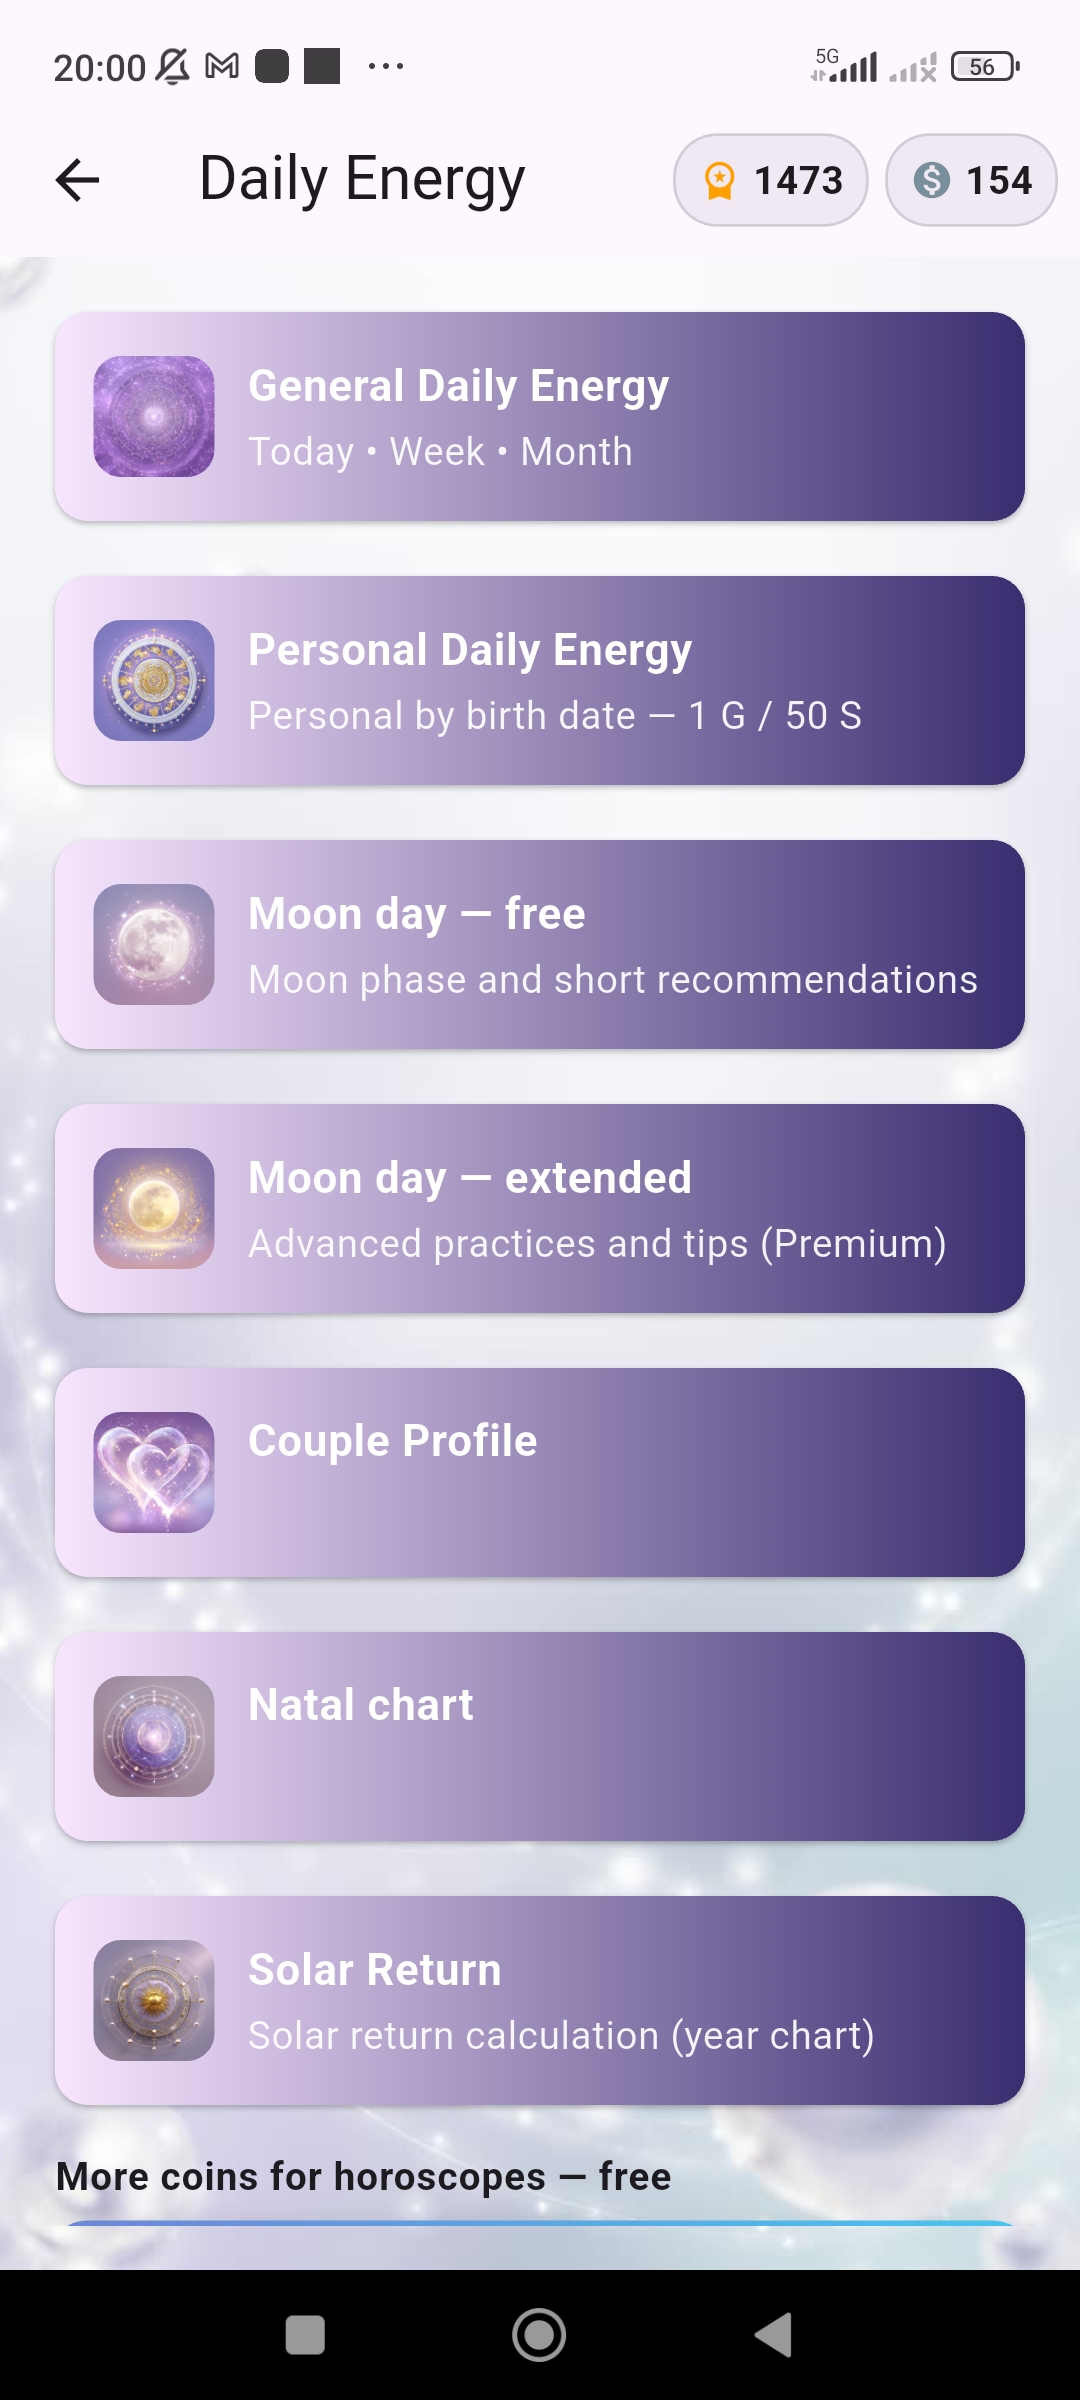Select the full moon icon for Moon day free
Screen dimensions: 1080x2400
pos(154,944)
